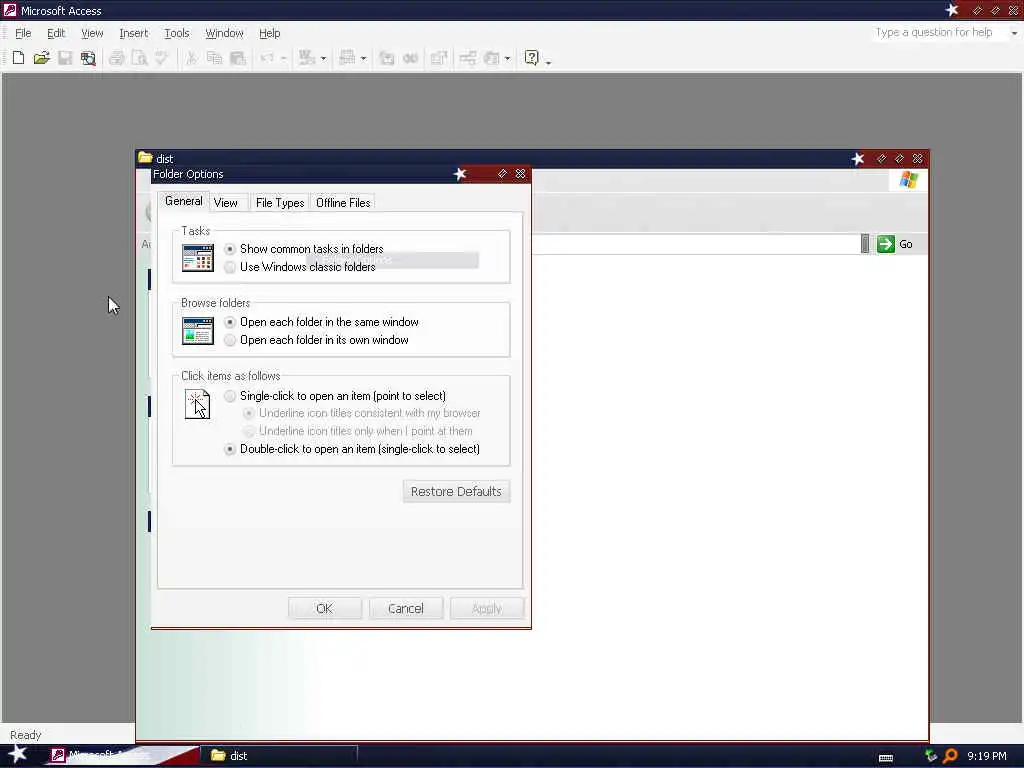The height and width of the screenshot is (768, 1024).
Task: Click the Apply button
Action: 487,609
